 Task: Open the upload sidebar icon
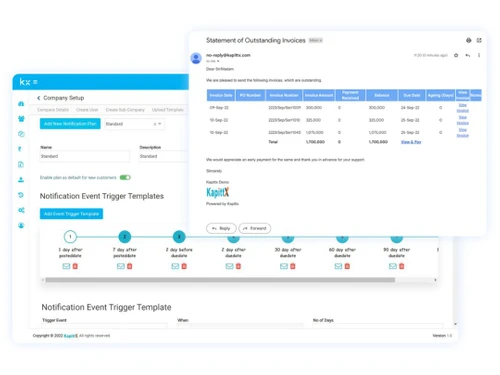pyautogui.click(x=21, y=180)
